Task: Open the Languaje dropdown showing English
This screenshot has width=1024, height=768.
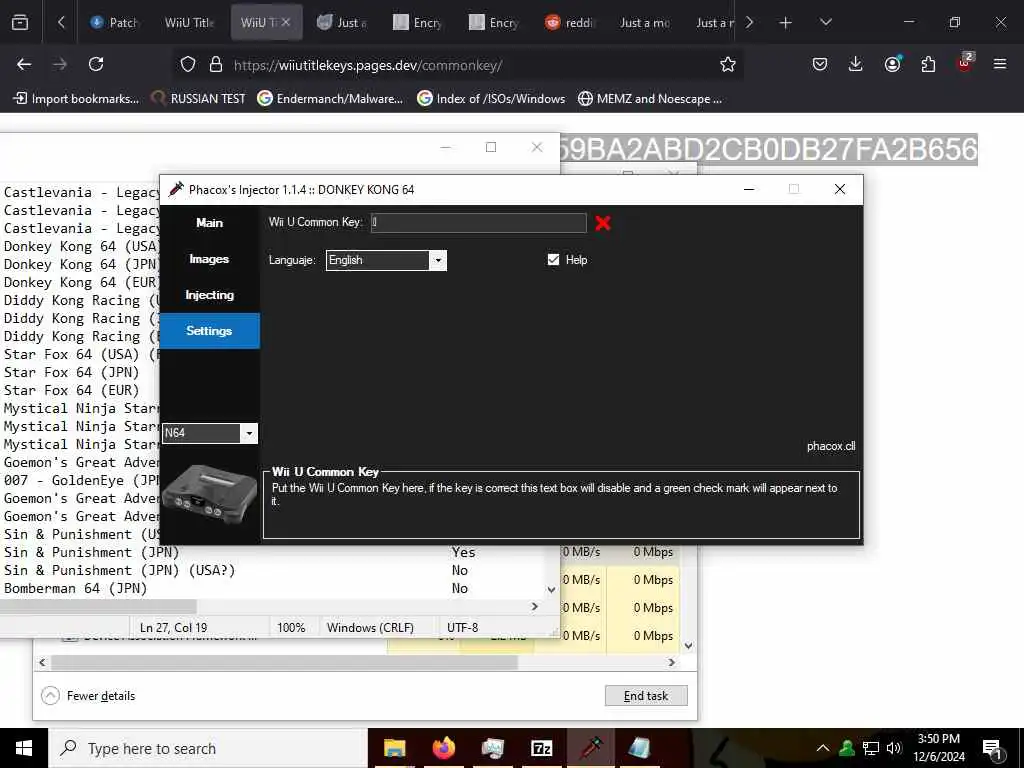Action: (x=386, y=260)
